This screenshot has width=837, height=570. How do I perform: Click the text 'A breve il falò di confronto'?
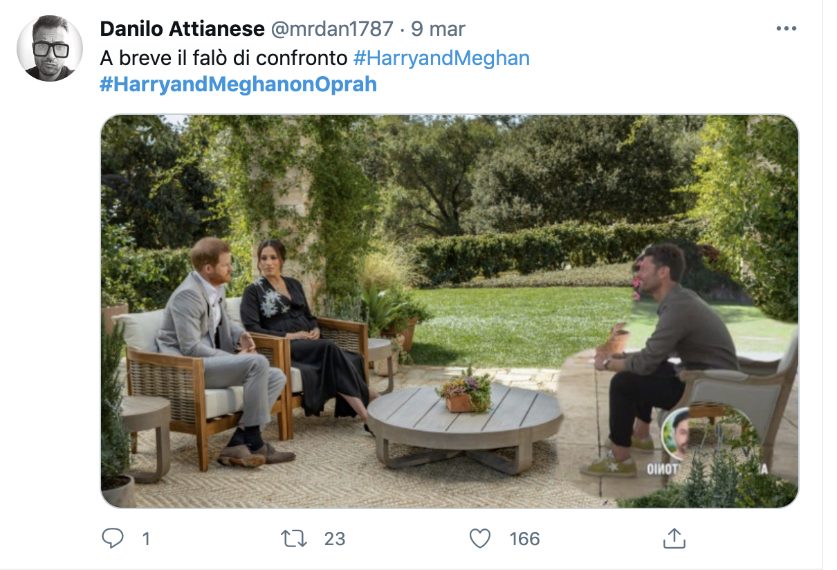click(224, 58)
